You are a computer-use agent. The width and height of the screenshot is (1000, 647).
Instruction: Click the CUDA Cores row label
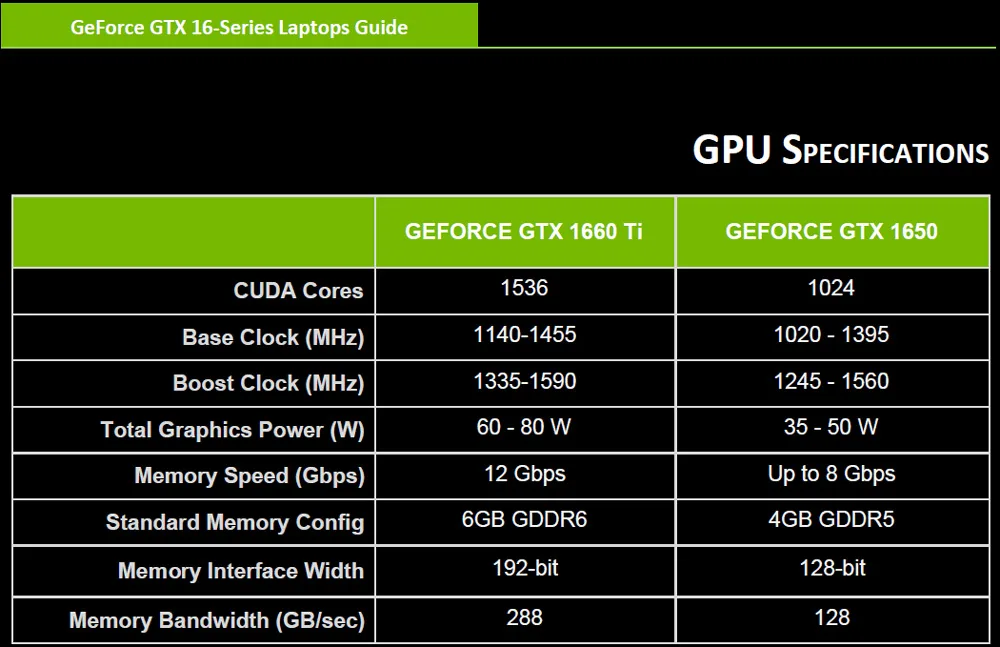[298, 290]
